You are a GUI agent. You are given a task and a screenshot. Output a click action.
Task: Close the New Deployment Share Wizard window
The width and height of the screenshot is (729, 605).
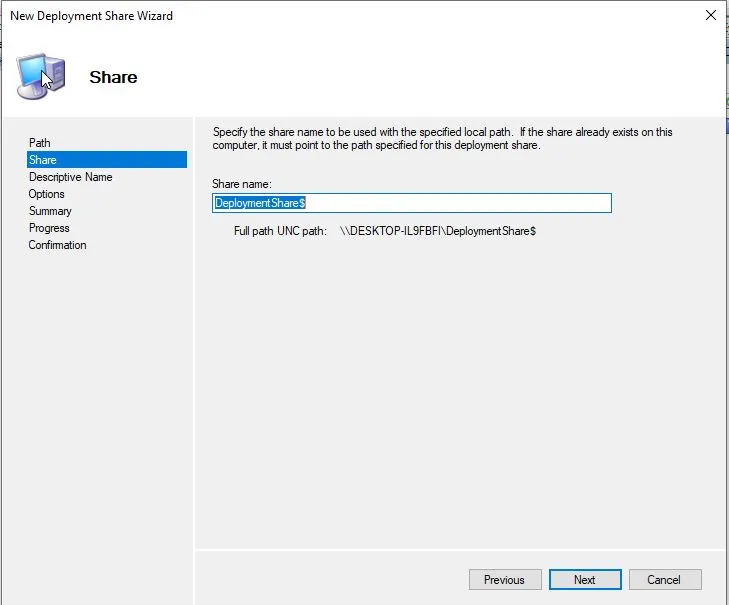(710, 16)
